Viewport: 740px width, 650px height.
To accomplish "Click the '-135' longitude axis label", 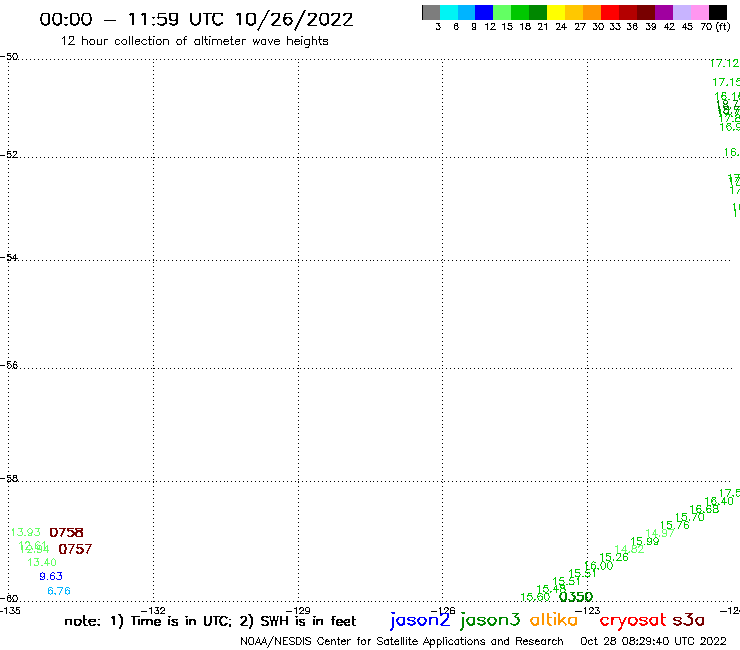I will [x=10, y=610].
